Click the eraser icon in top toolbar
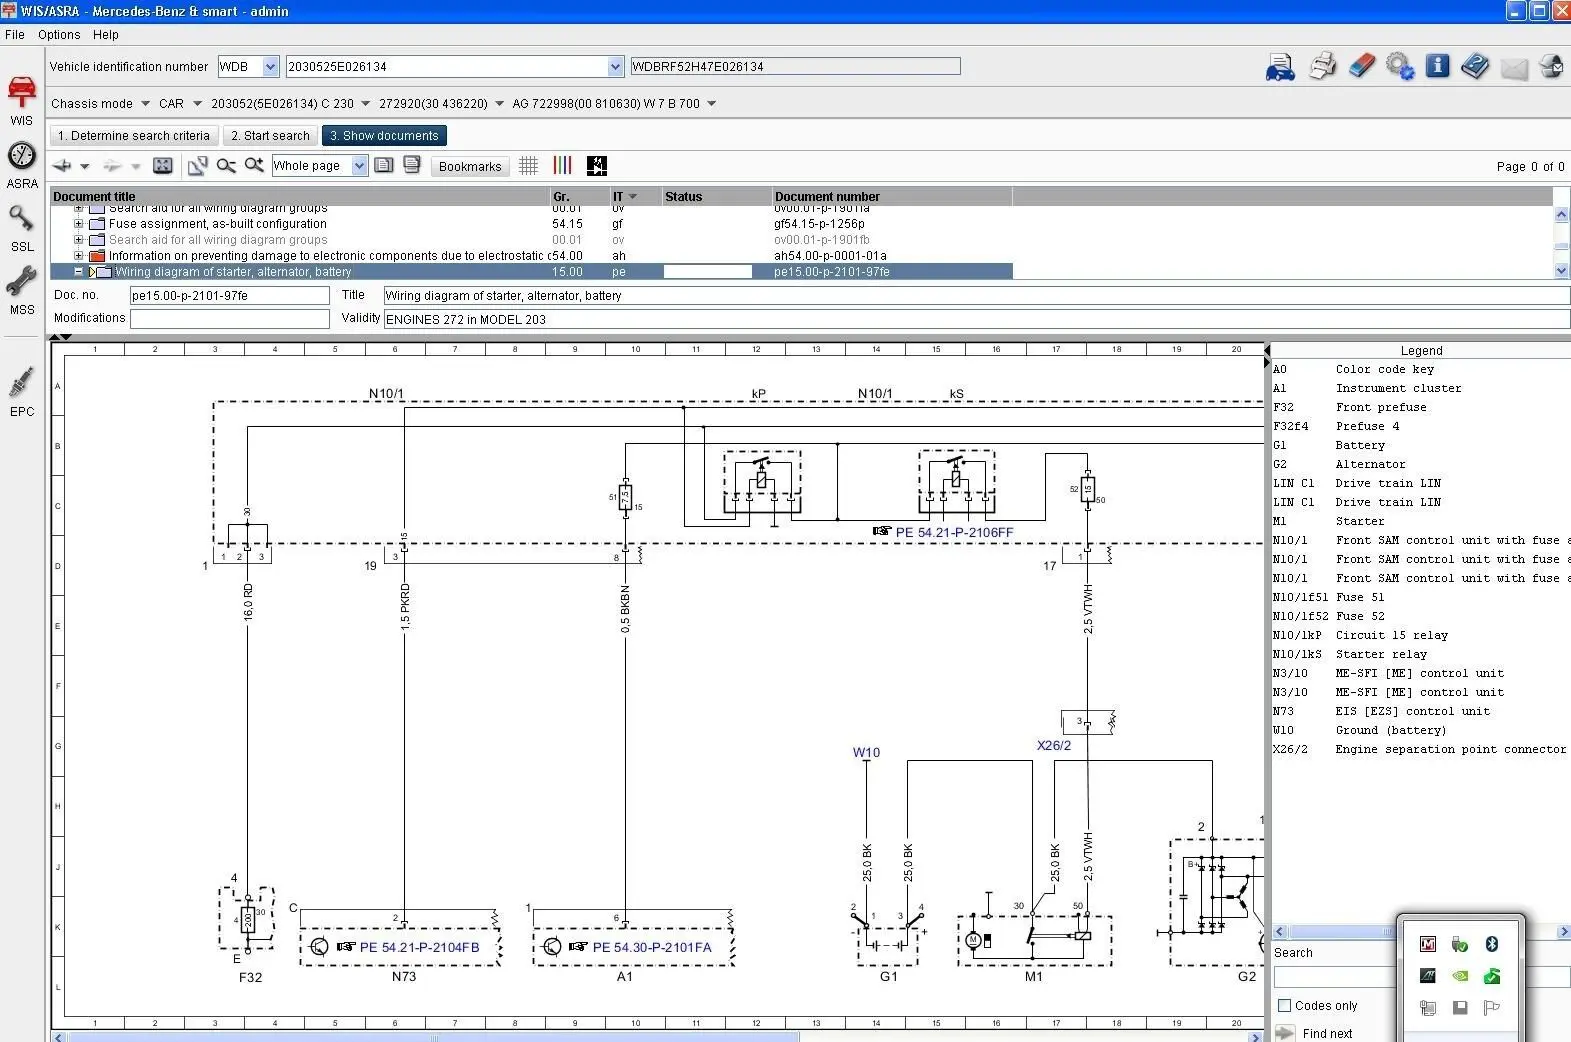This screenshot has width=1571, height=1042. pos(1361,67)
